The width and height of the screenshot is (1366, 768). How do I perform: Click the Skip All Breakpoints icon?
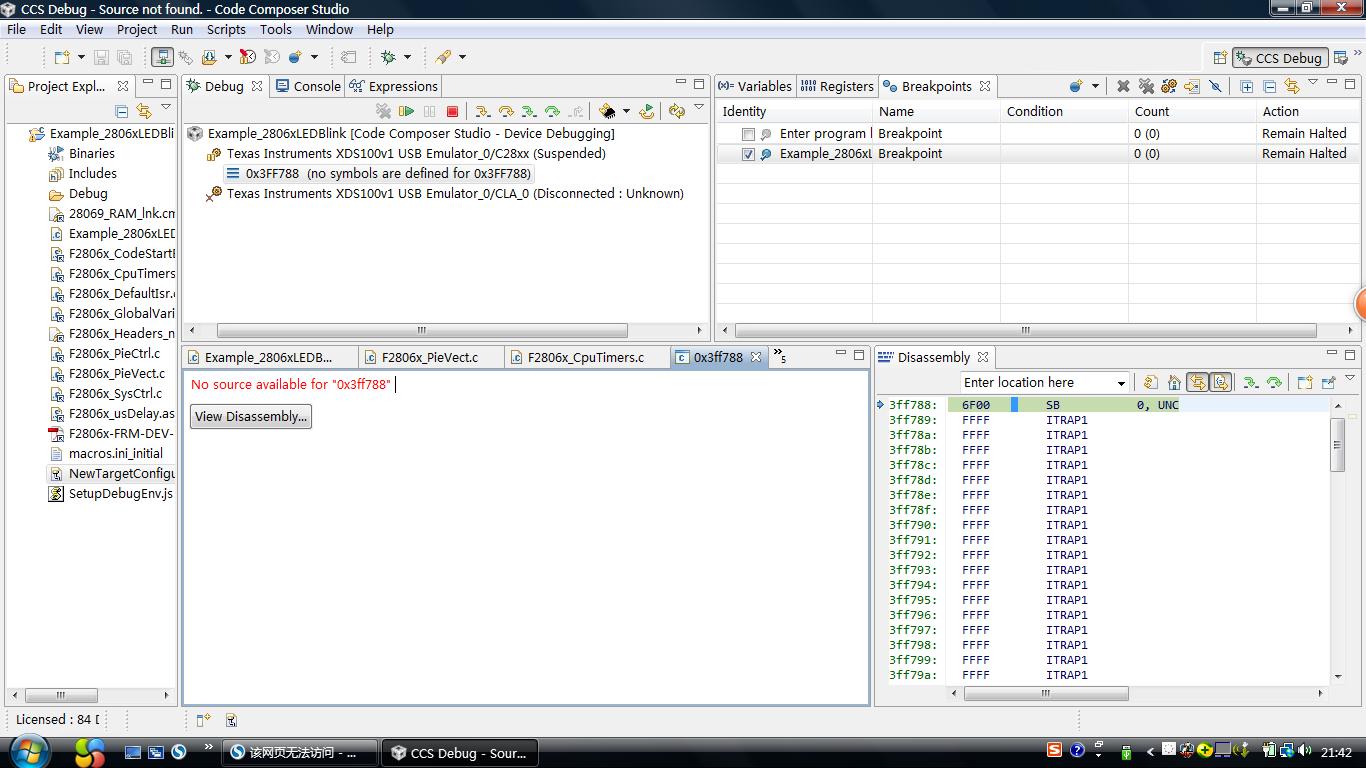[x=1215, y=86]
